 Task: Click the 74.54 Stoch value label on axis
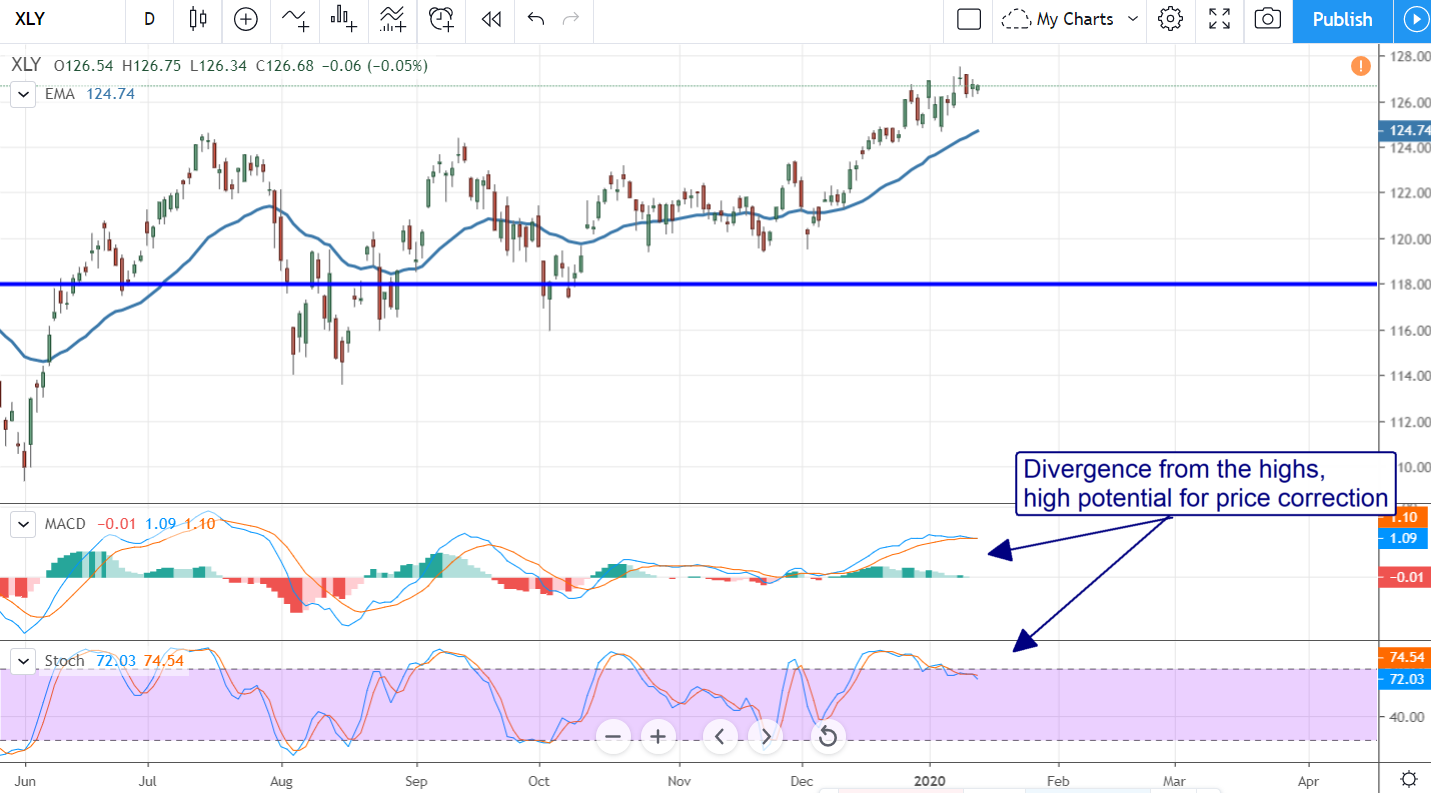click(x=1405, y=657)
